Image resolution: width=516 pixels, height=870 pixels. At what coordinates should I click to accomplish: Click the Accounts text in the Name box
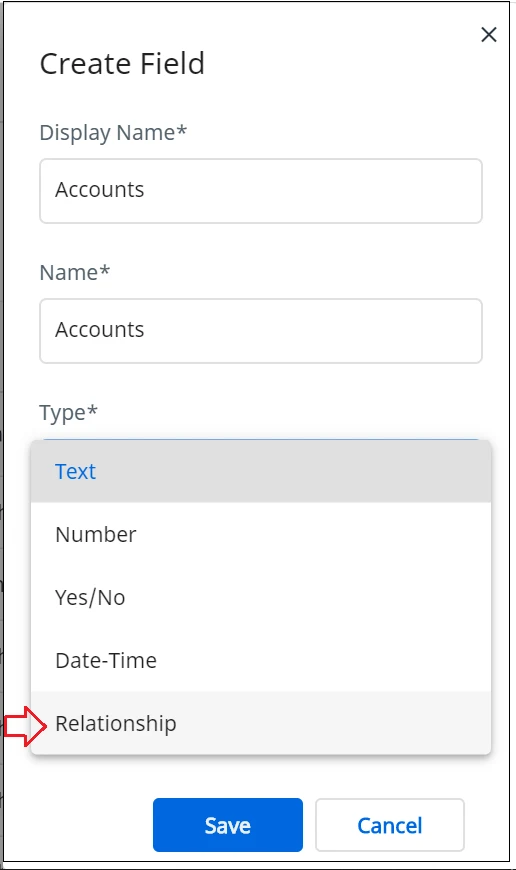click(x=100, y=330)
